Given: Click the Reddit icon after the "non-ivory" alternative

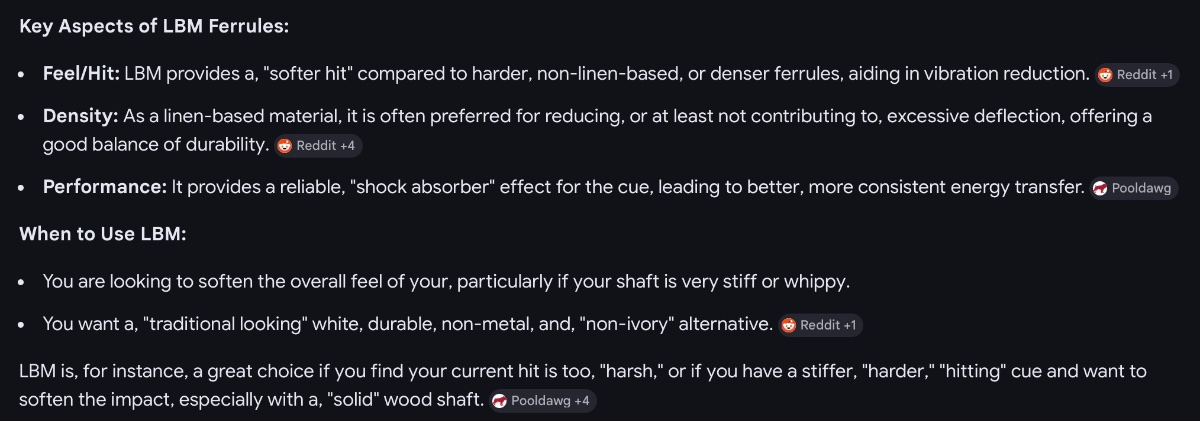Looking at the screenshot, I should pyautogui.click(x=789, y=325).
